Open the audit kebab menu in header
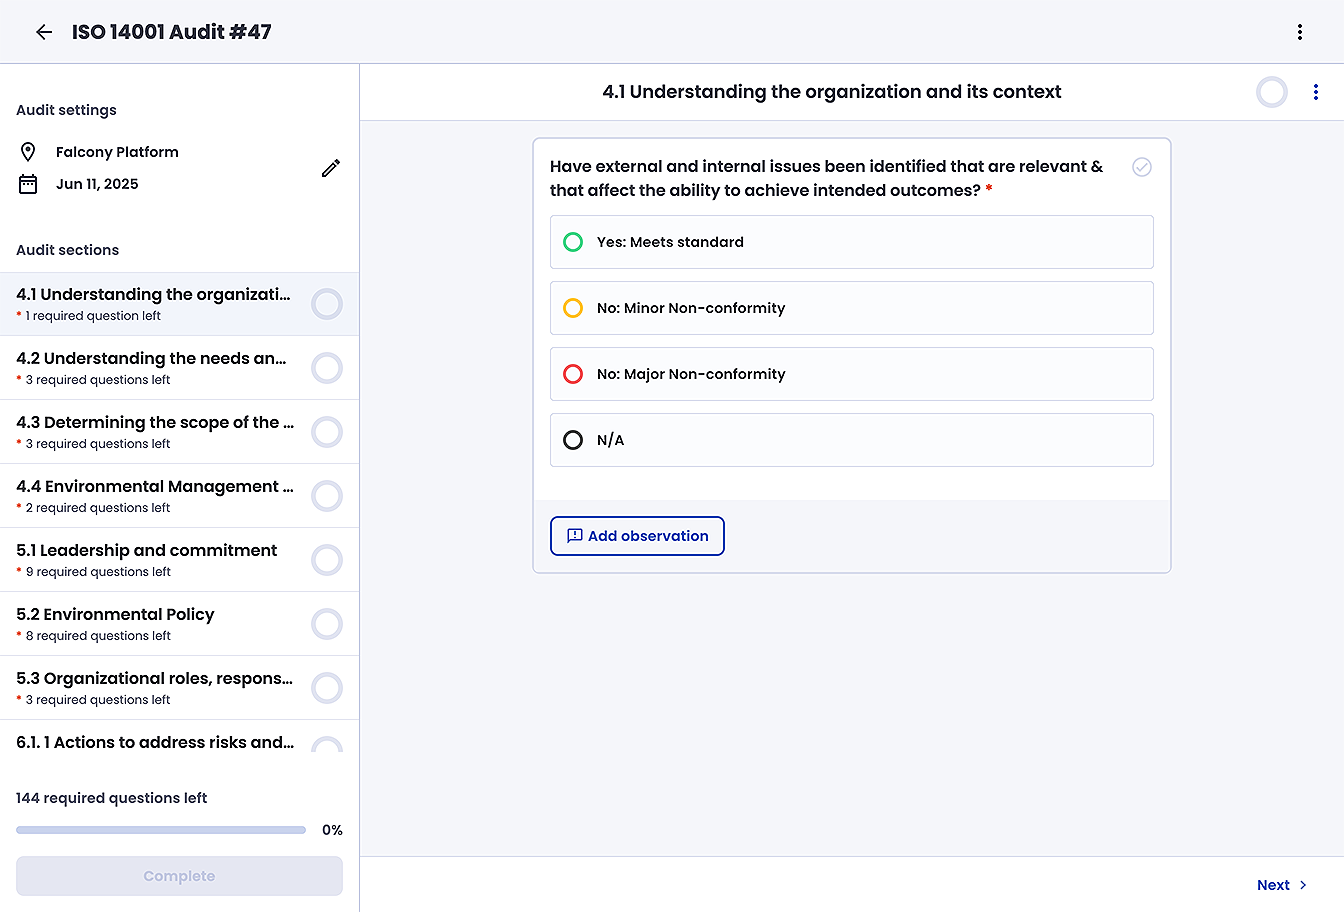The height and width of the screenshot is (912, 1344). coord(1300,32)
